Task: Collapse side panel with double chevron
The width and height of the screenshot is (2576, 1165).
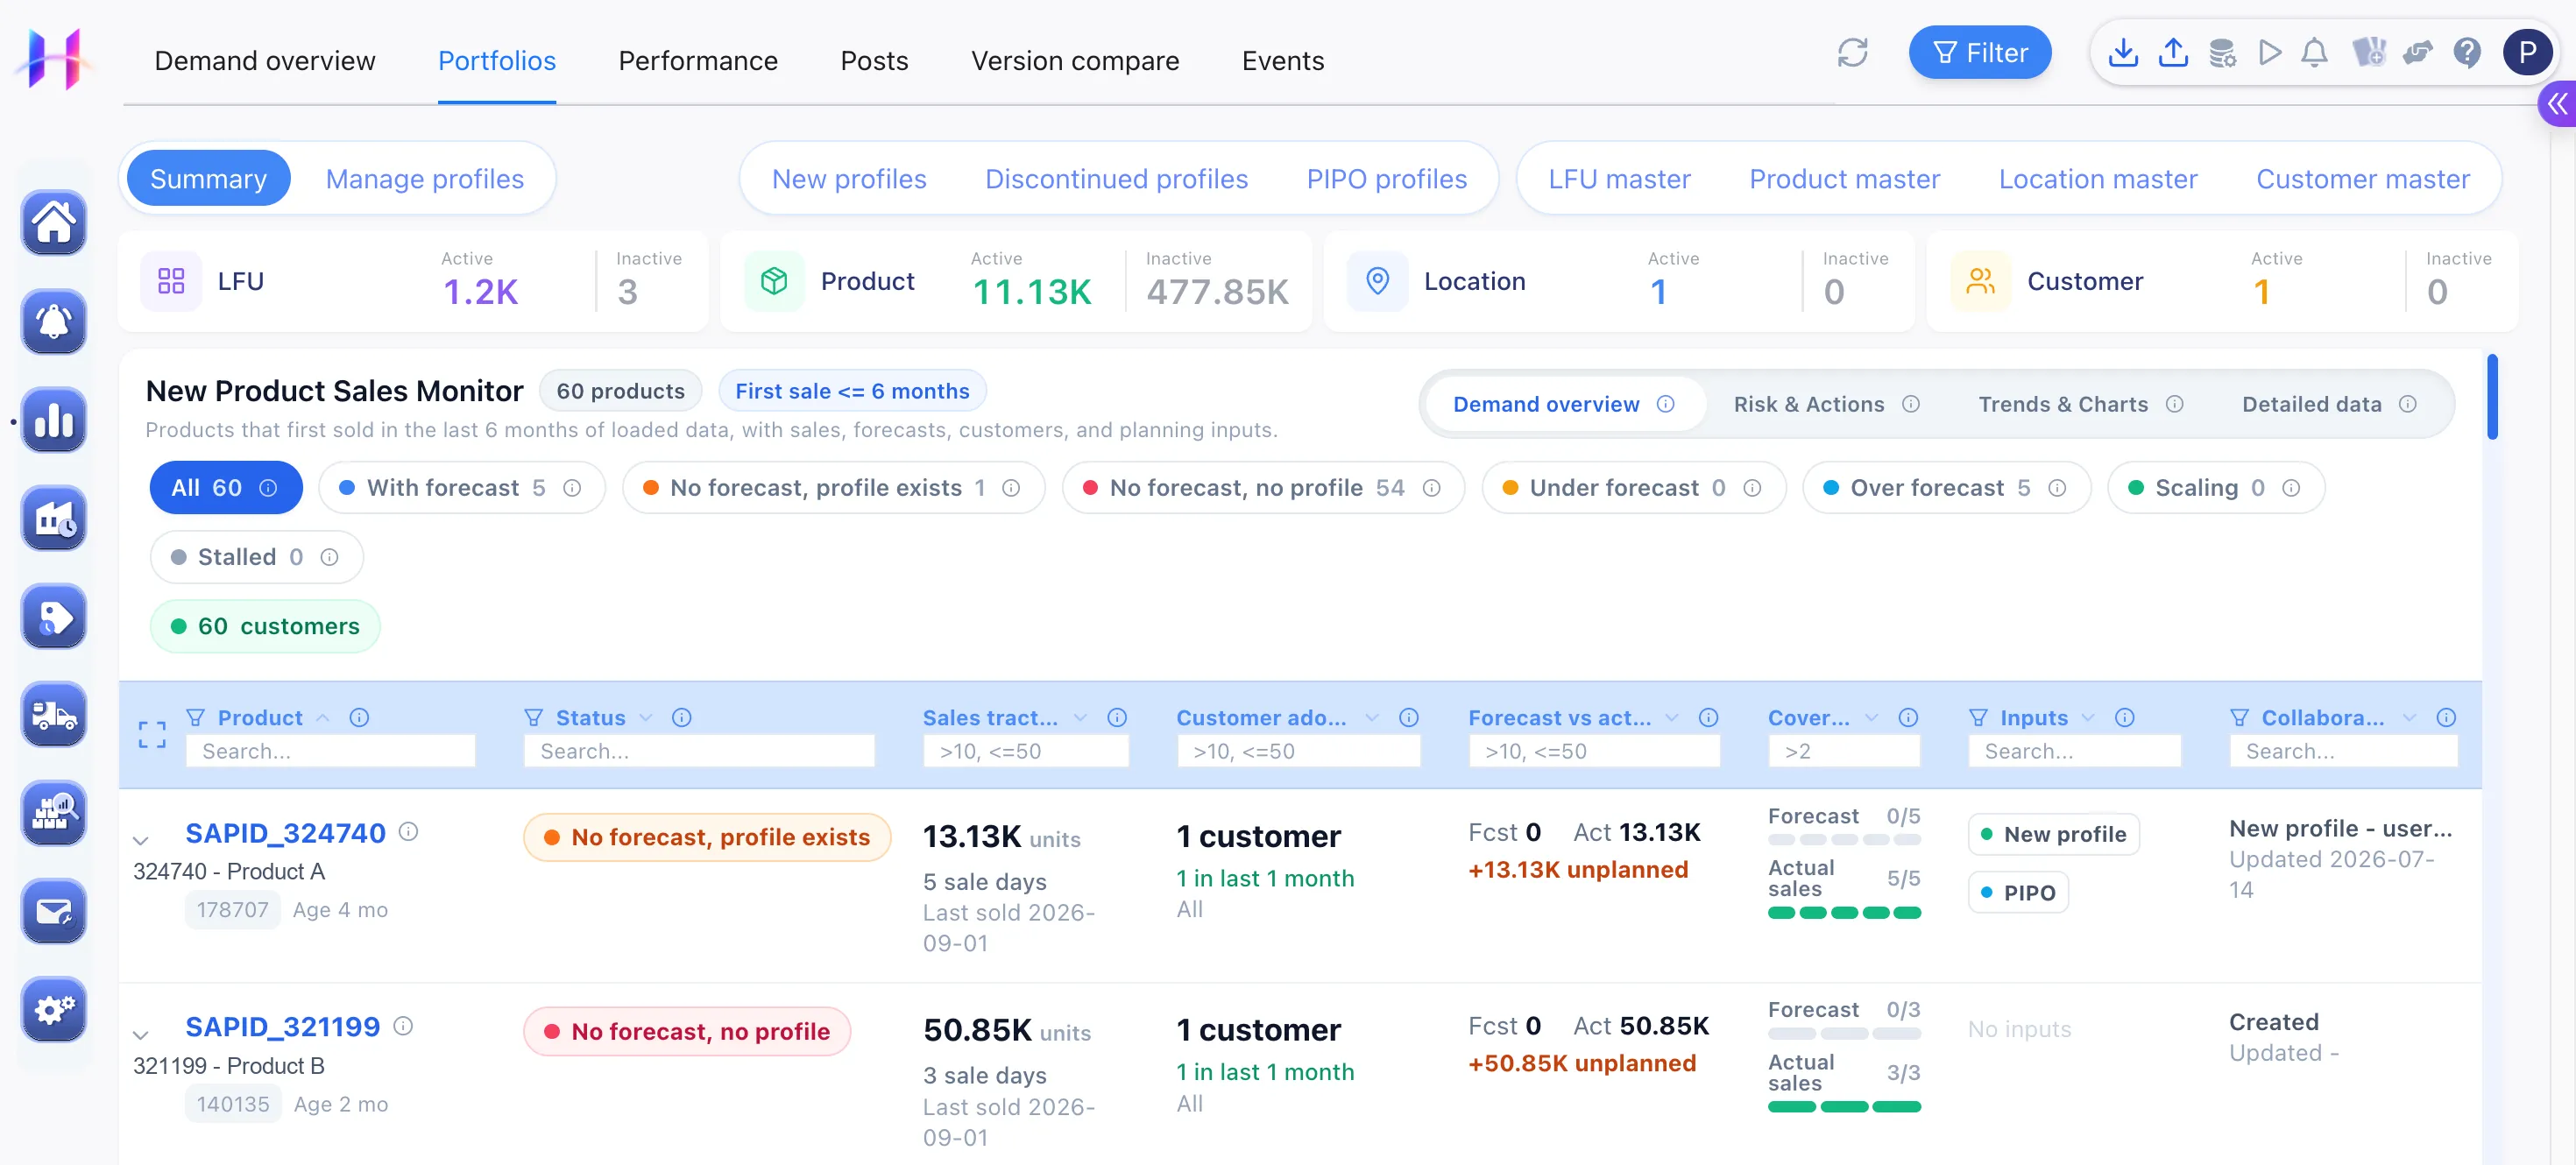Action: (x=2557, y=104)
